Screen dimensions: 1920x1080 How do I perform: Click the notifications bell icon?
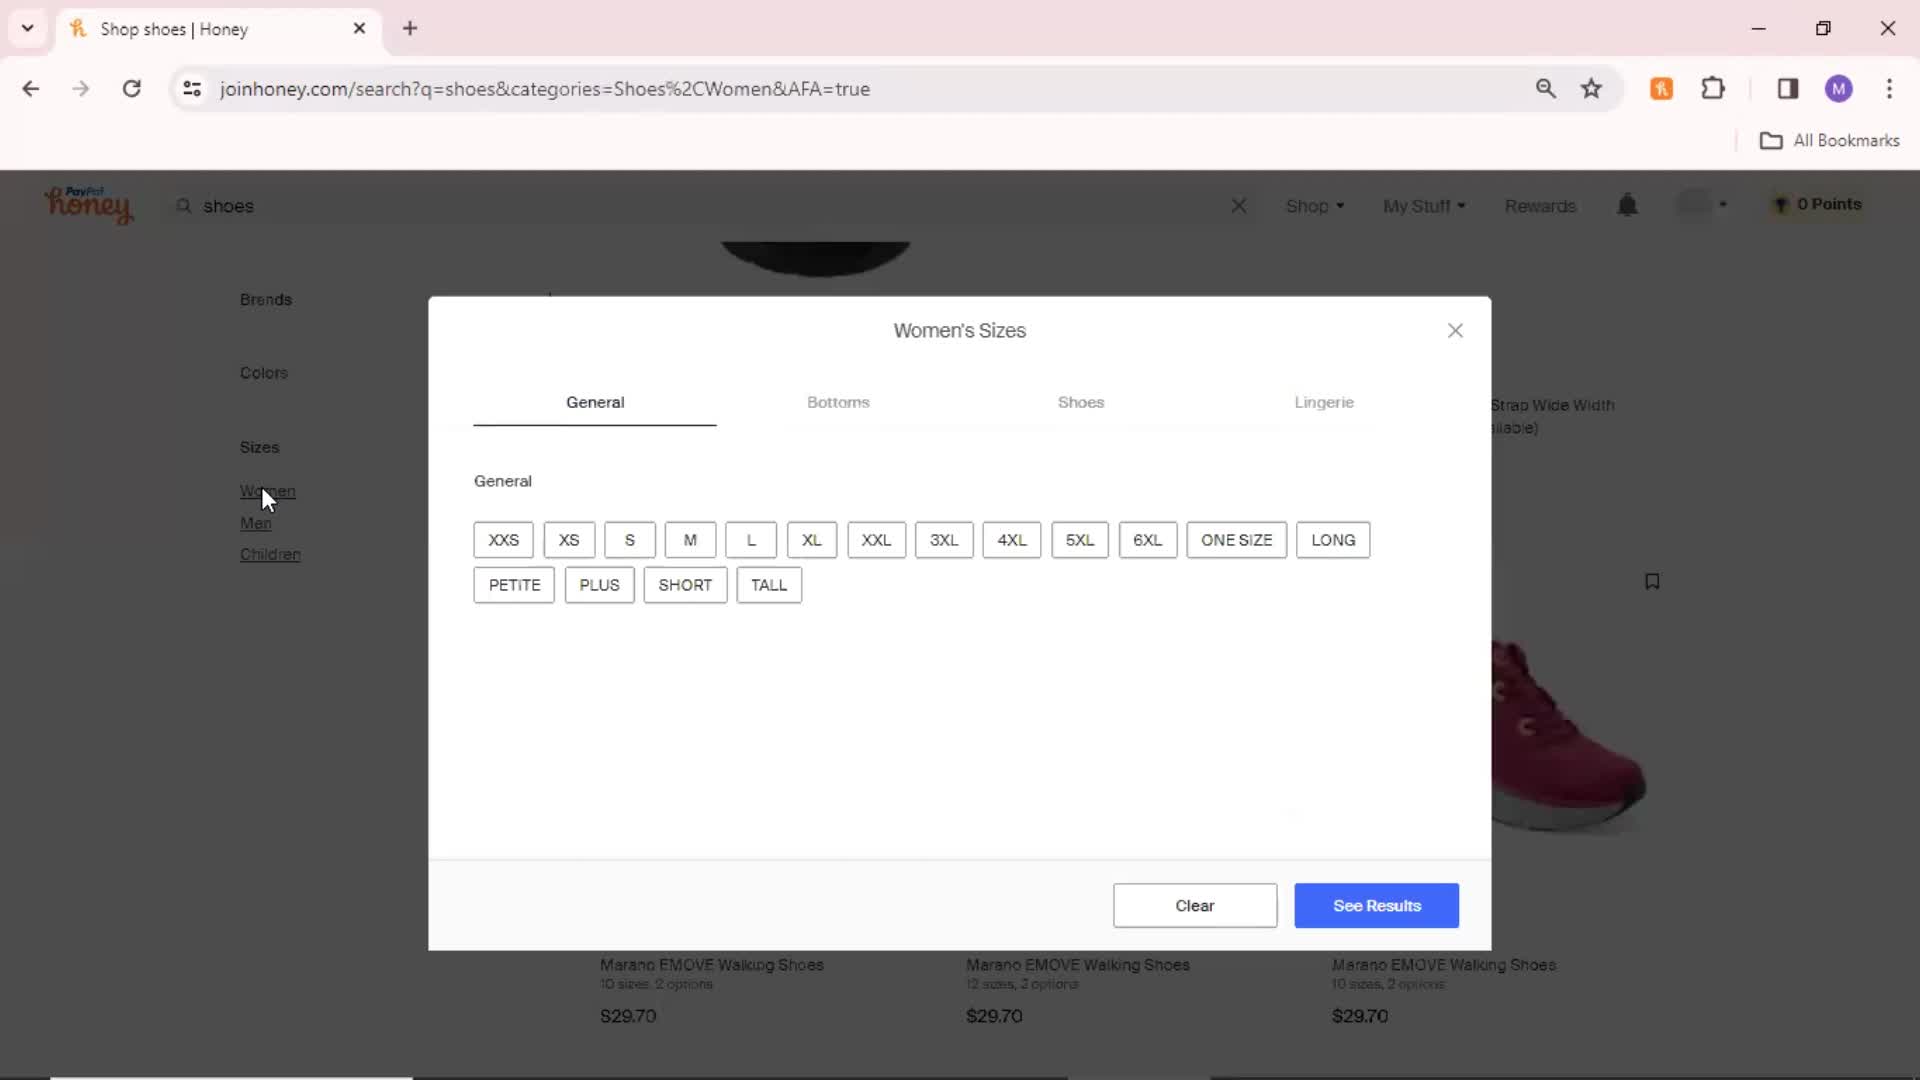[1627, 204]
